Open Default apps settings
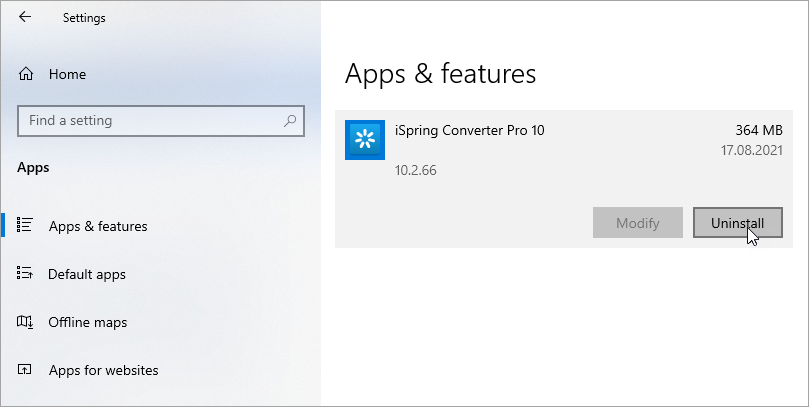The height and width of the screenshot is (407, 809). click(x=87, y=274)
